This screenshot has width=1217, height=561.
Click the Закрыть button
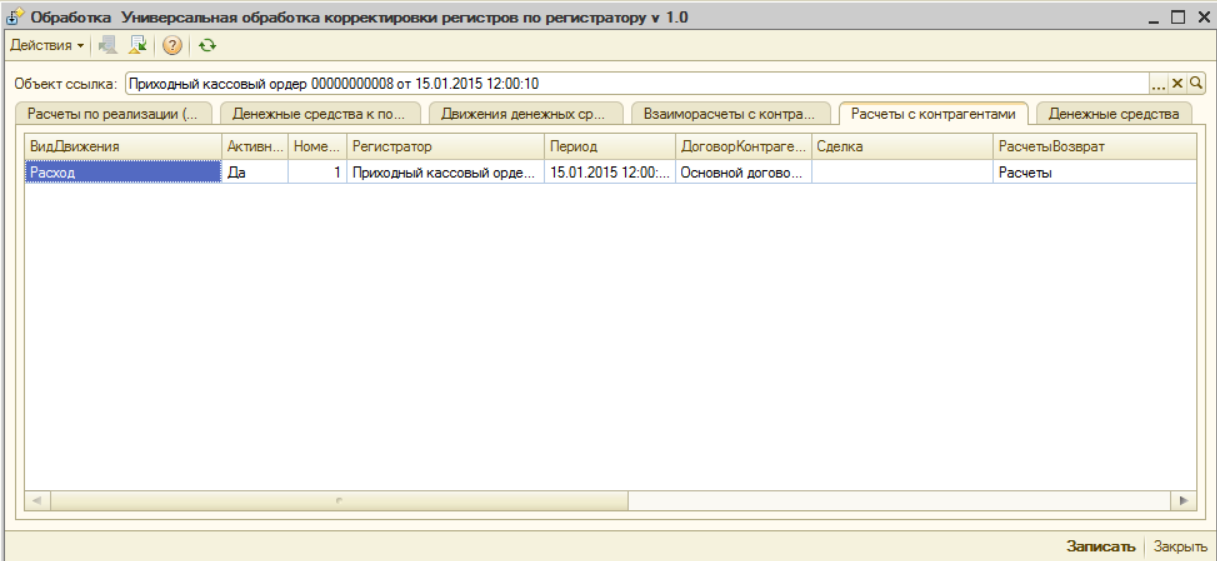click(1180, 546)
